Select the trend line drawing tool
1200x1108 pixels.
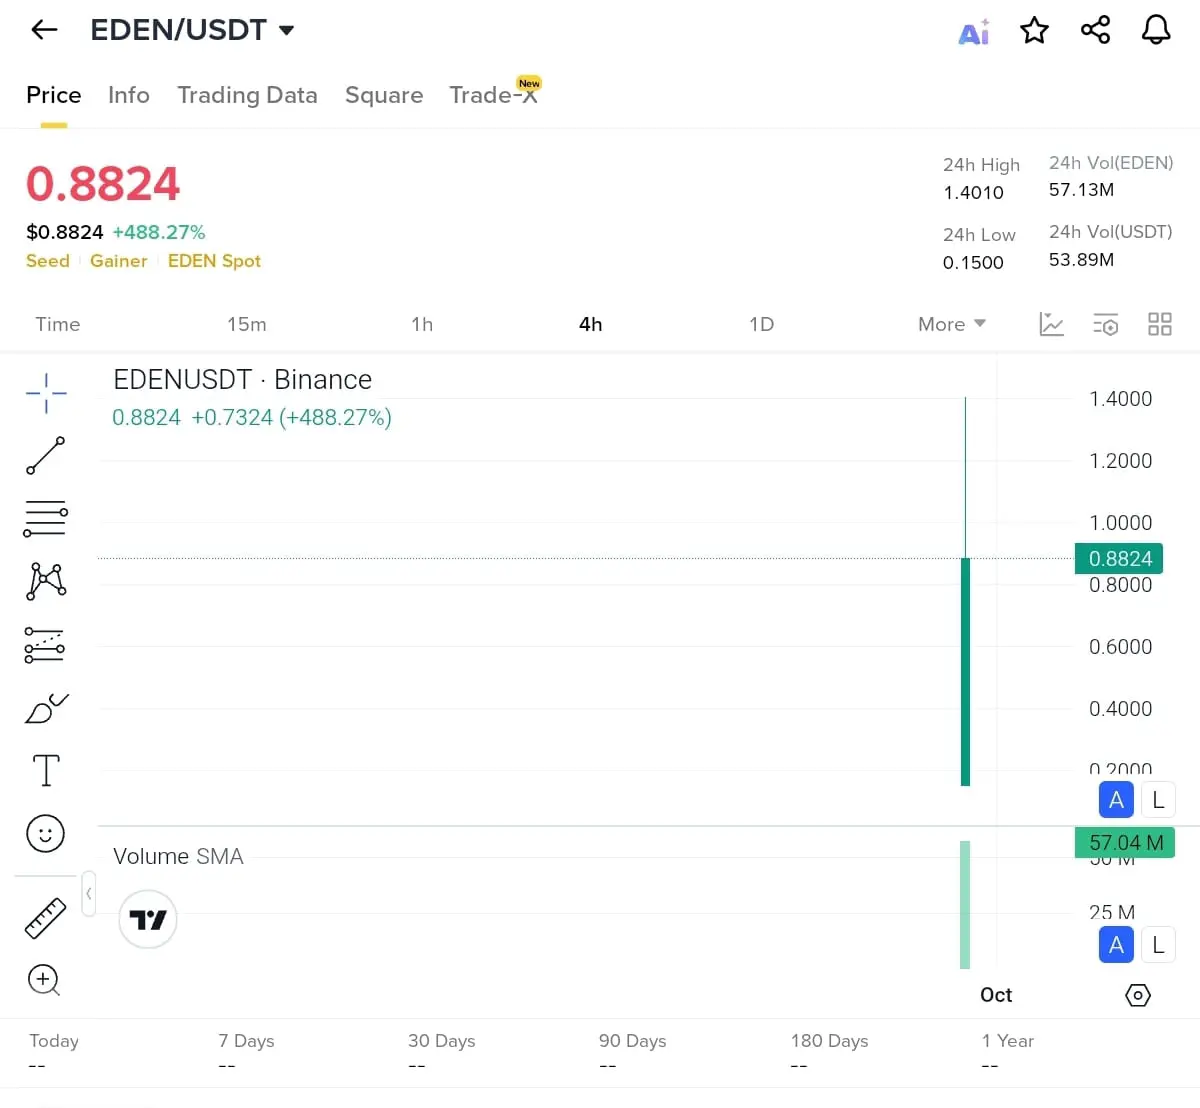coord(46,455)
